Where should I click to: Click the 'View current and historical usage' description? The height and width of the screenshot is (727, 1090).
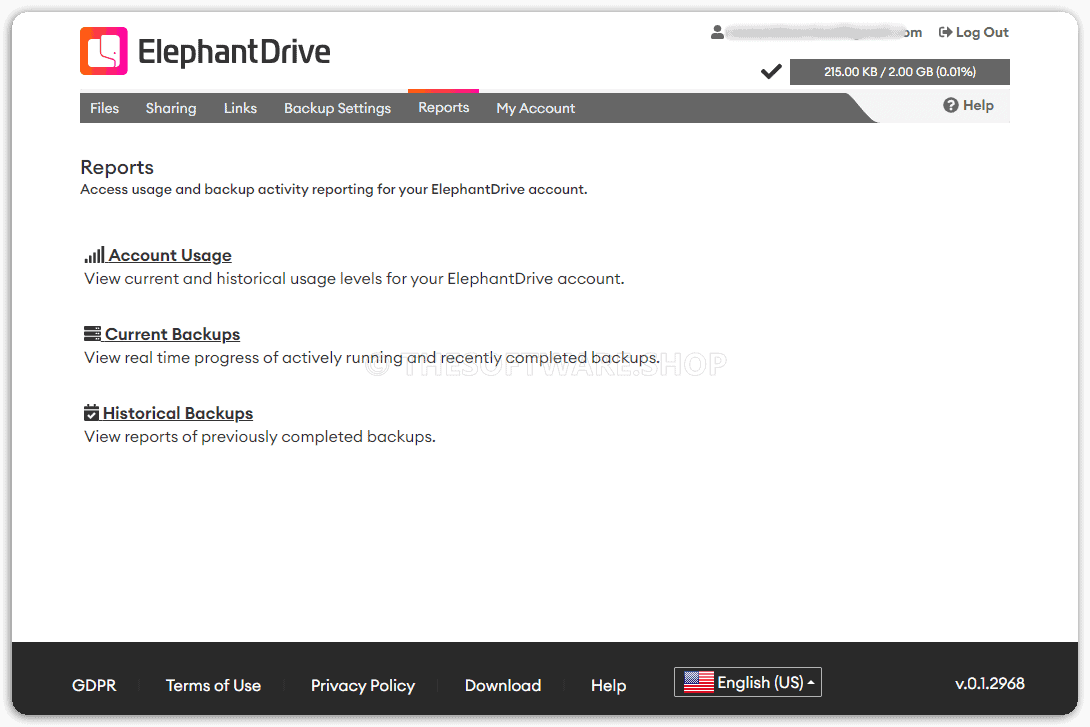click(355, 279)
